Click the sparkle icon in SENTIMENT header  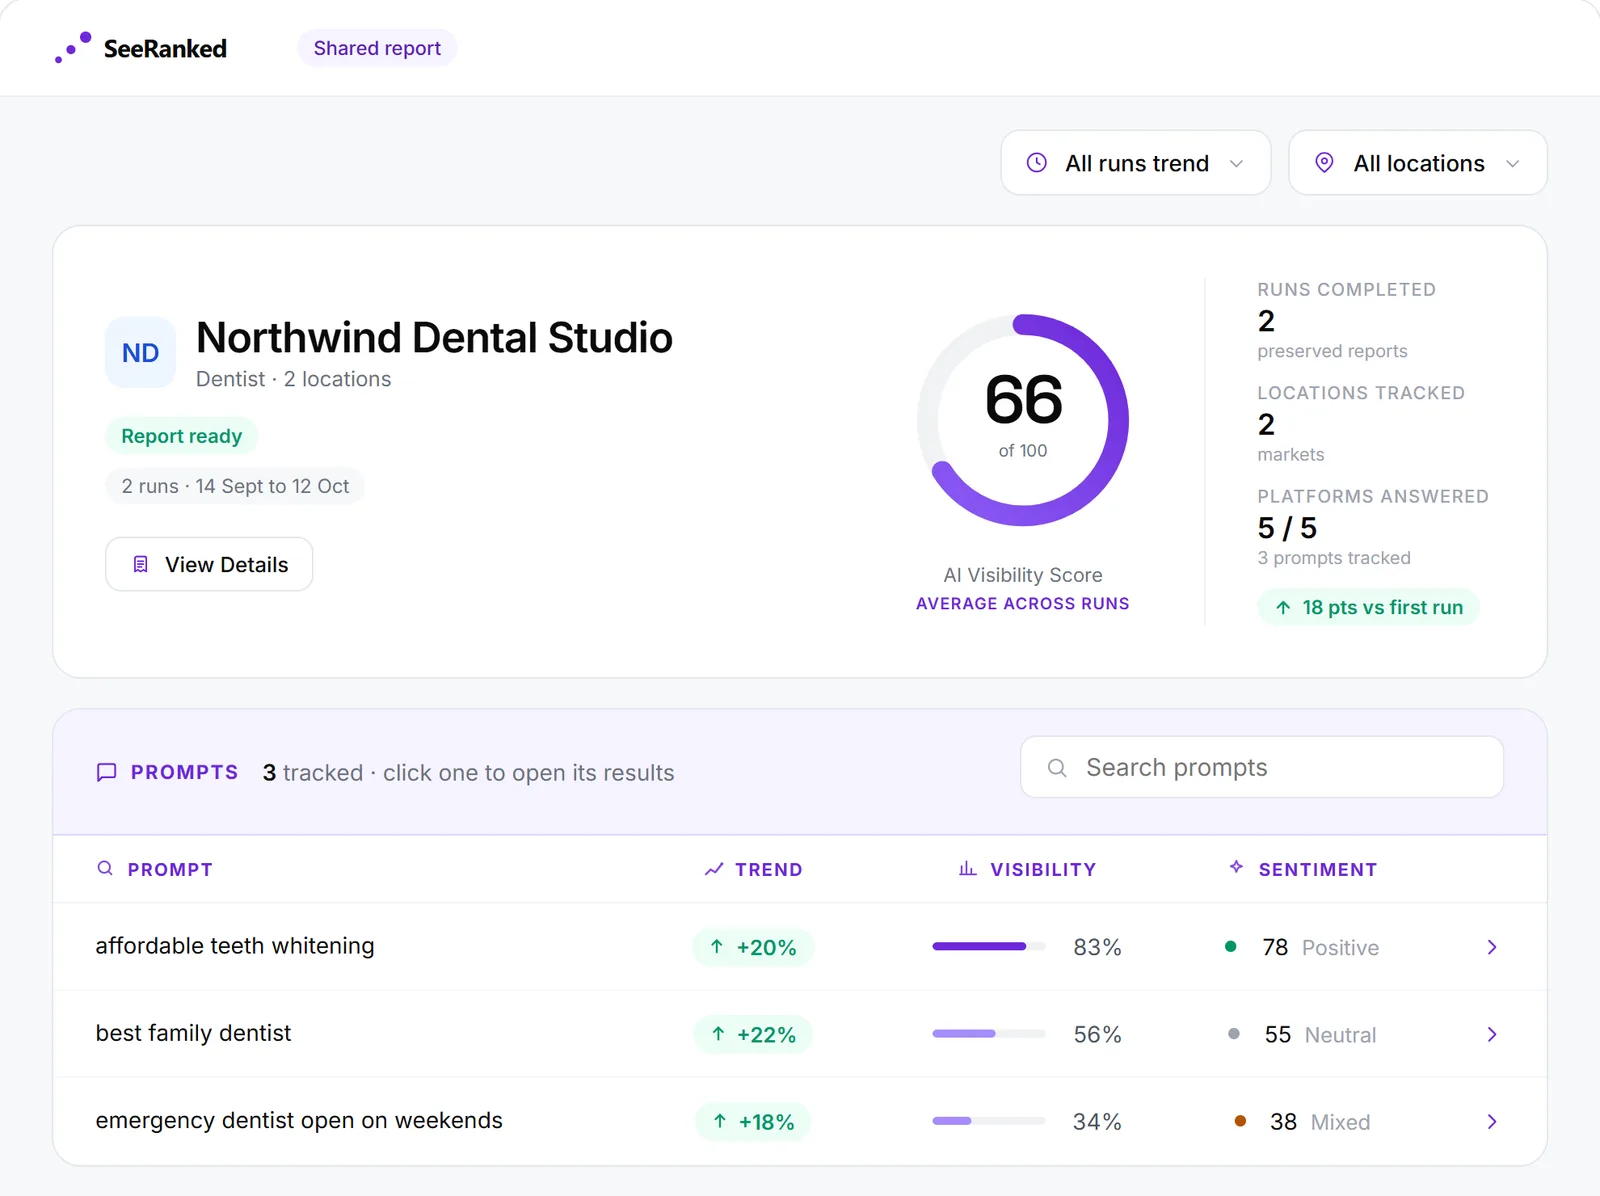point(1236,867)
